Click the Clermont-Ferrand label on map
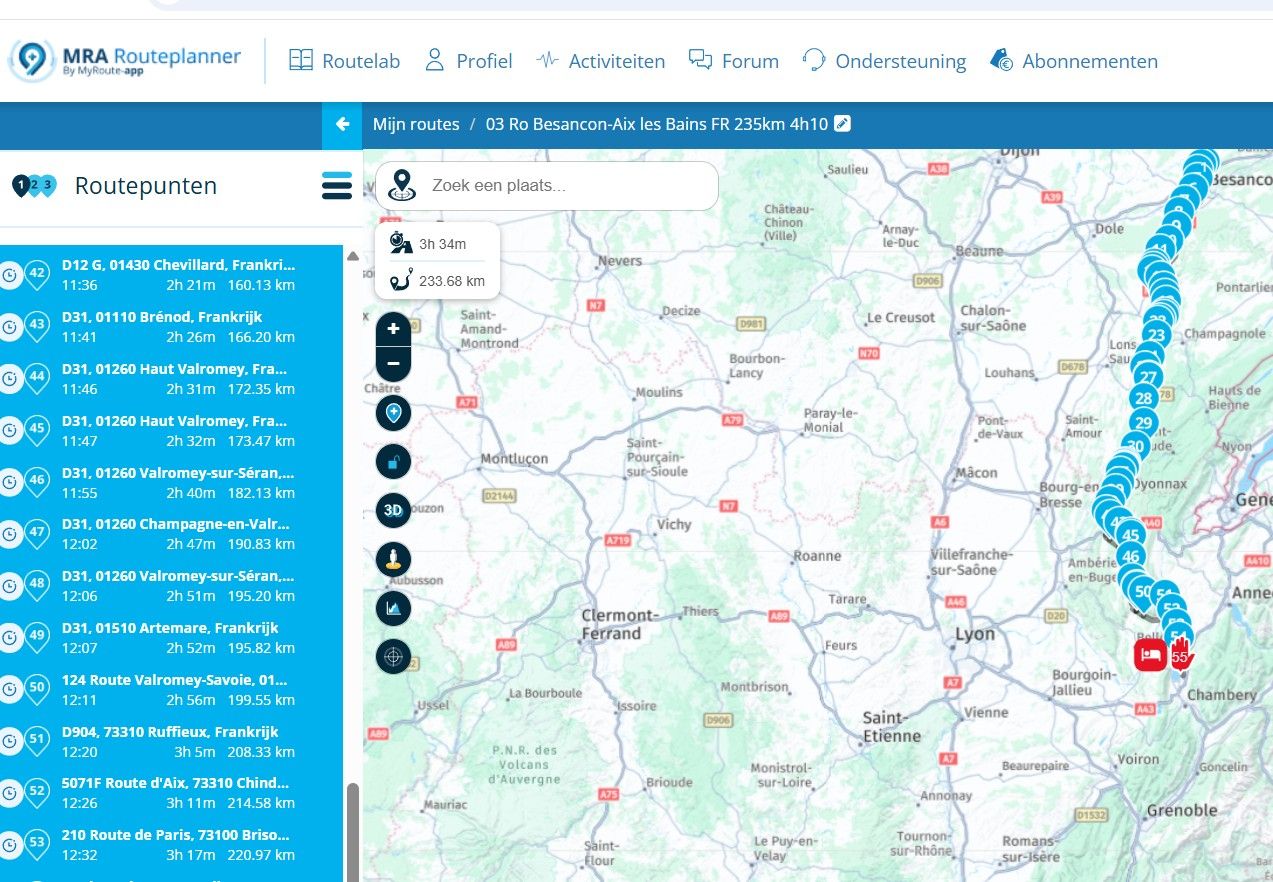1273x882 pixels. click(x=622, y=624)
